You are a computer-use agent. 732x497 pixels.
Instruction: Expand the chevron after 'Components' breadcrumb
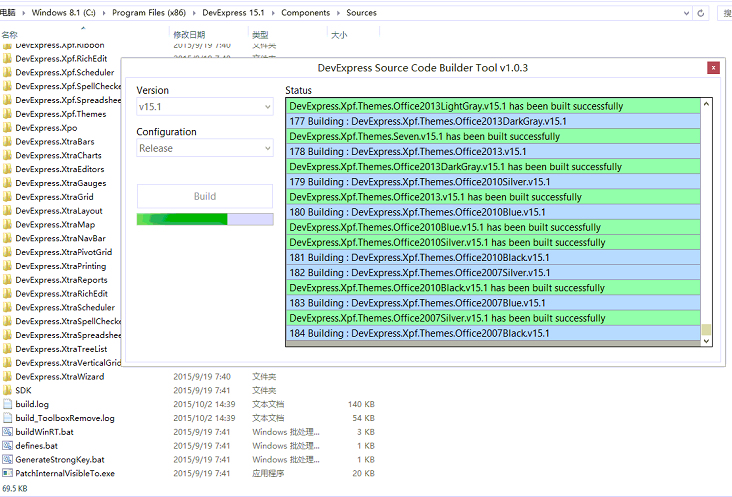(338, 13)
